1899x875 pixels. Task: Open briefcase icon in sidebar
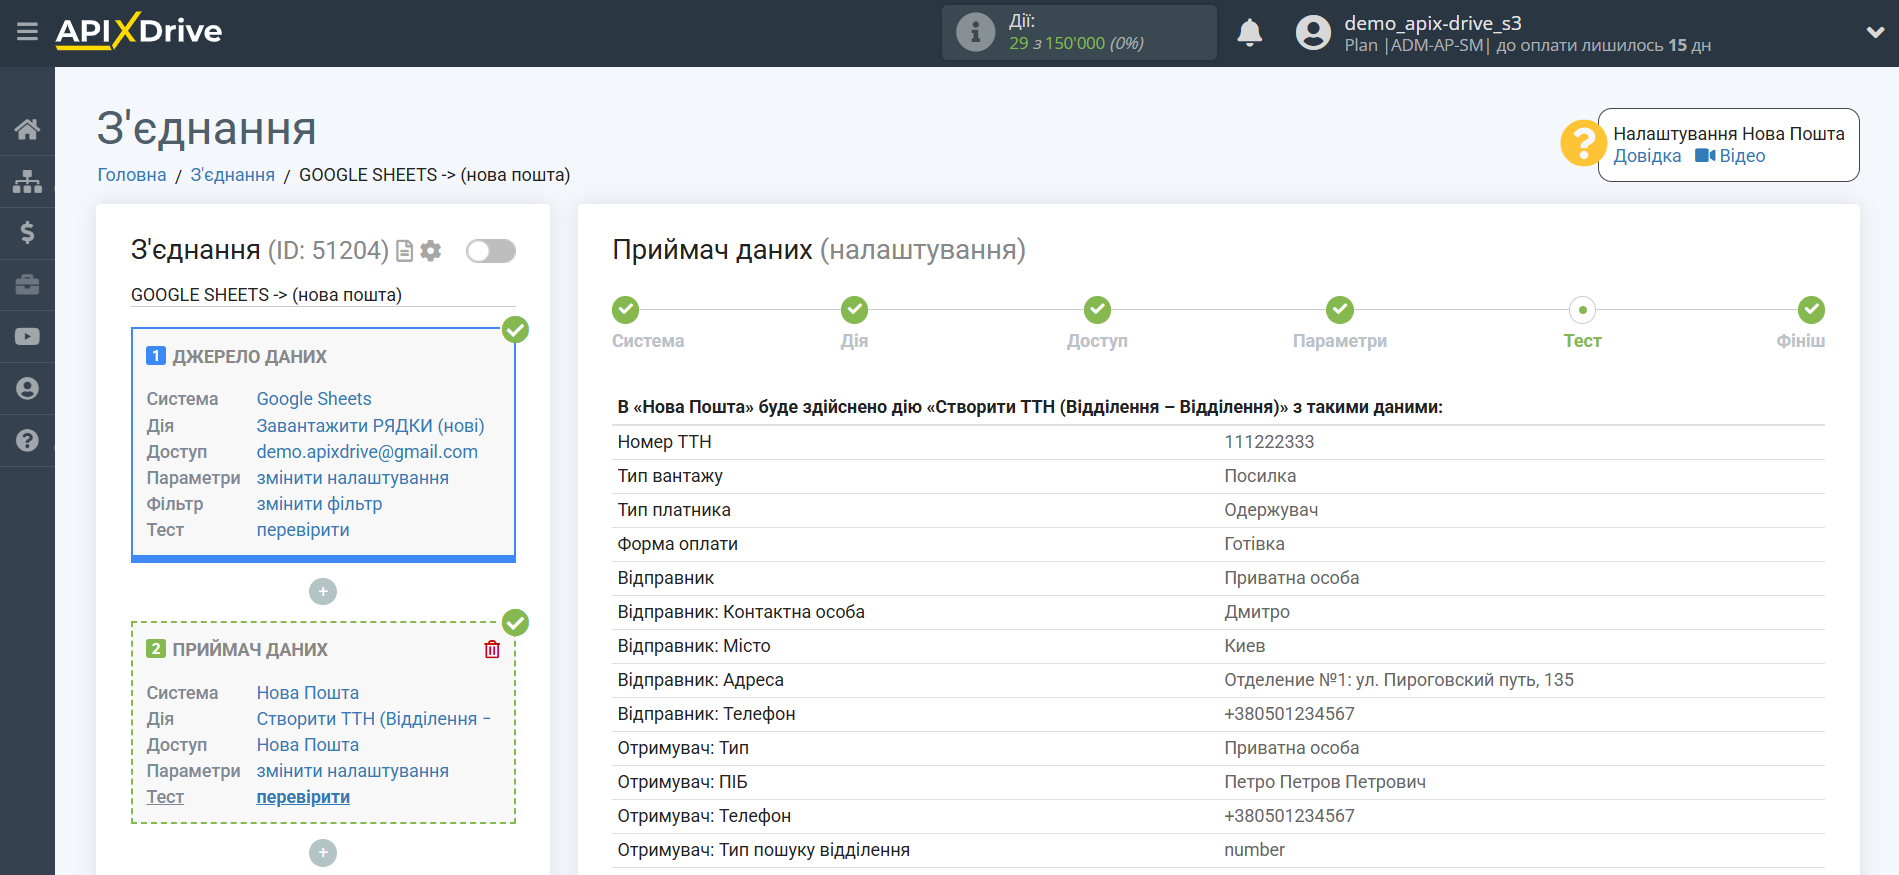[x=27, y=285]
